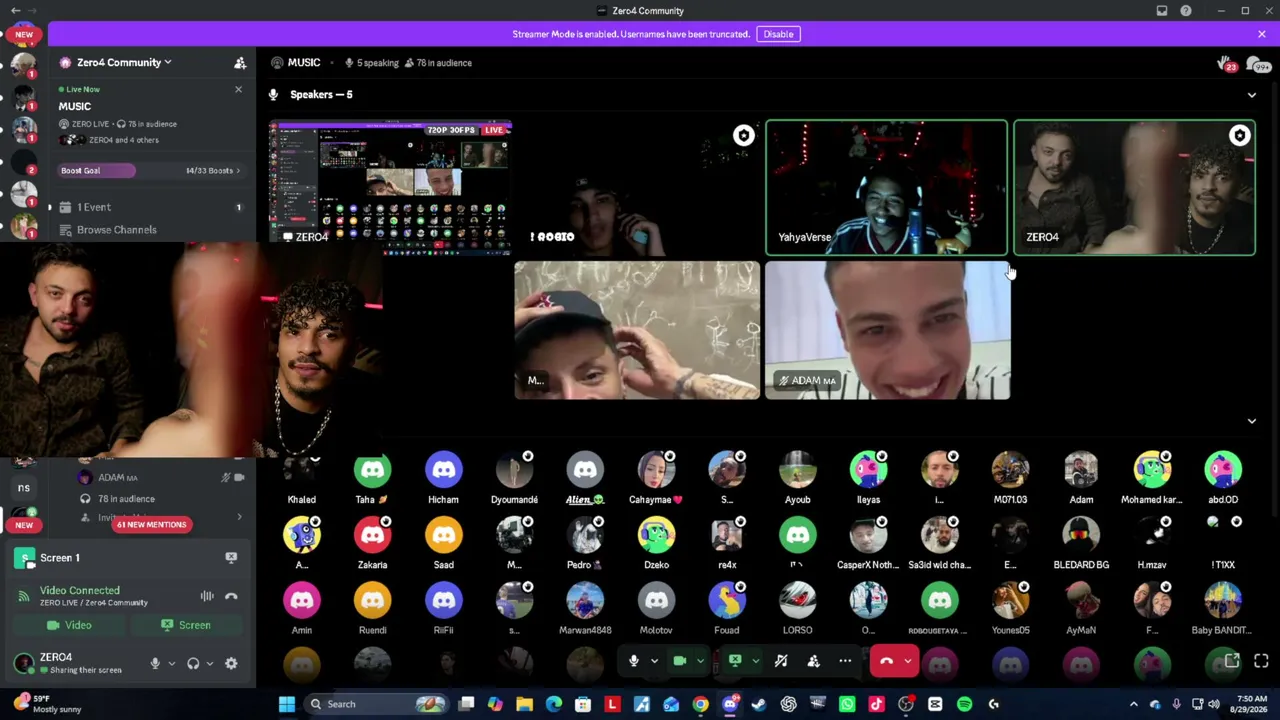1280x720 pixels.
Task: Select the YahyaVerse speaker video tile
Action: [886, 187]
